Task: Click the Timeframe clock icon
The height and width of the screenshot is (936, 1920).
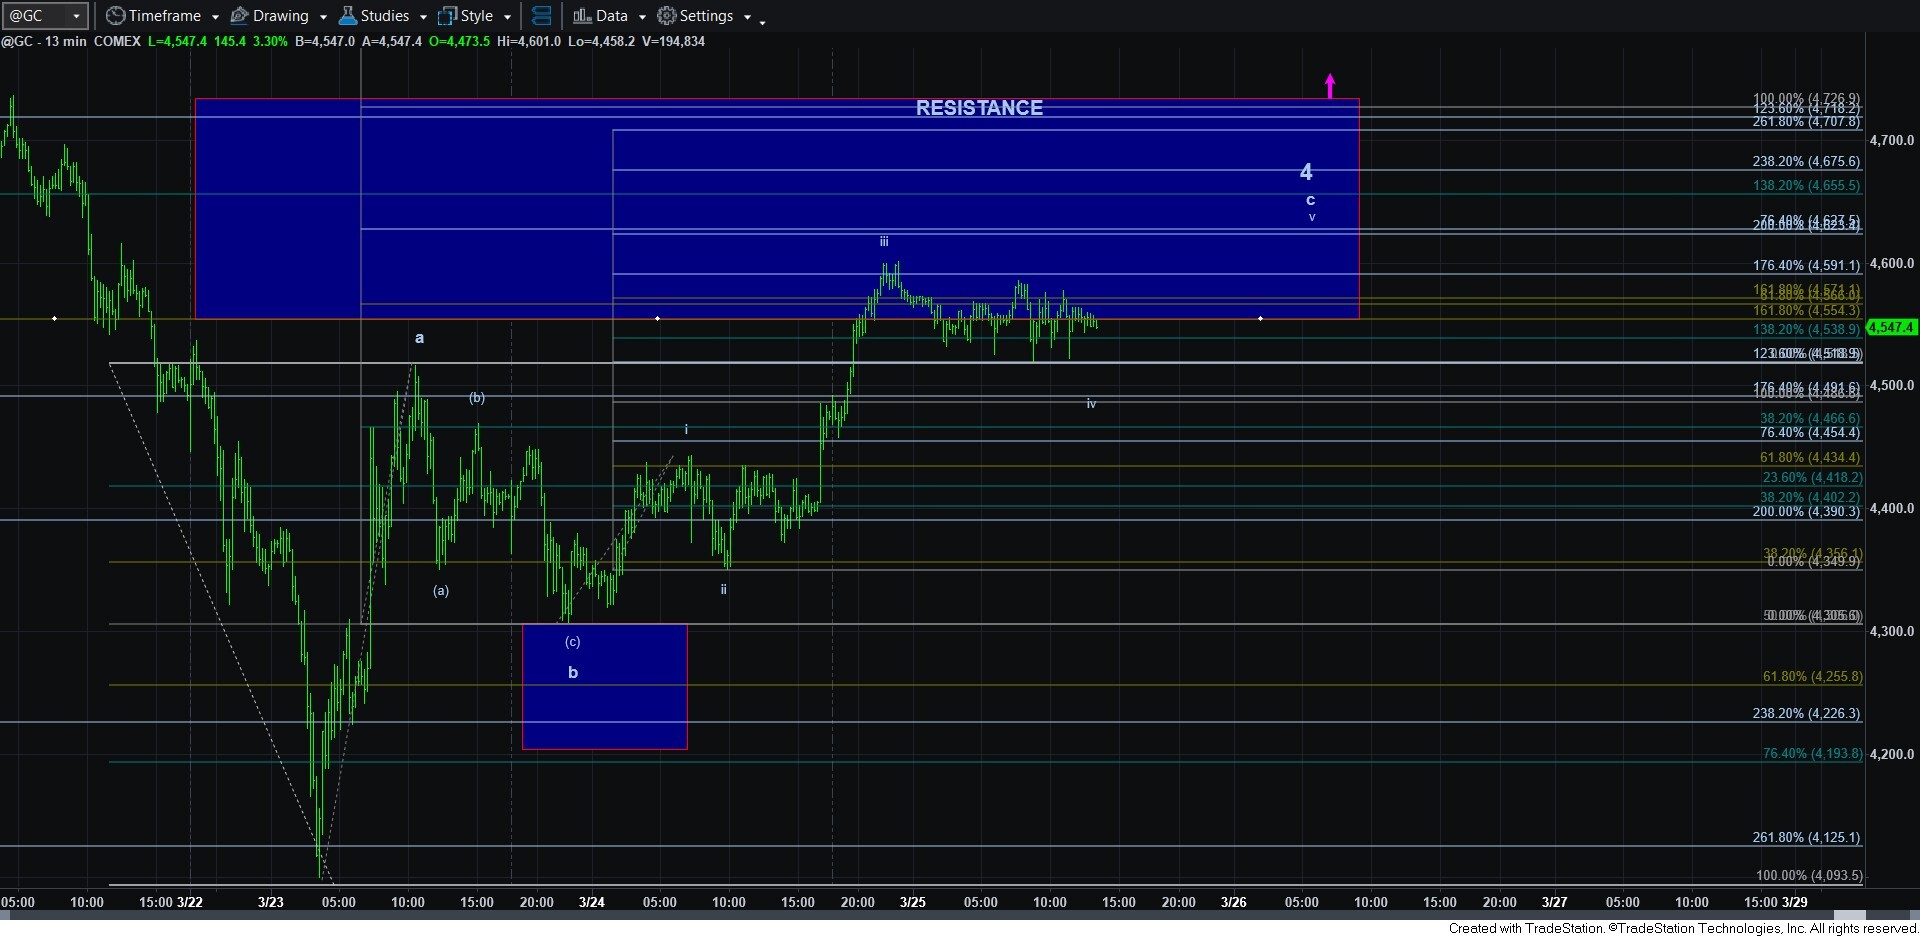Action: (116, 16)
